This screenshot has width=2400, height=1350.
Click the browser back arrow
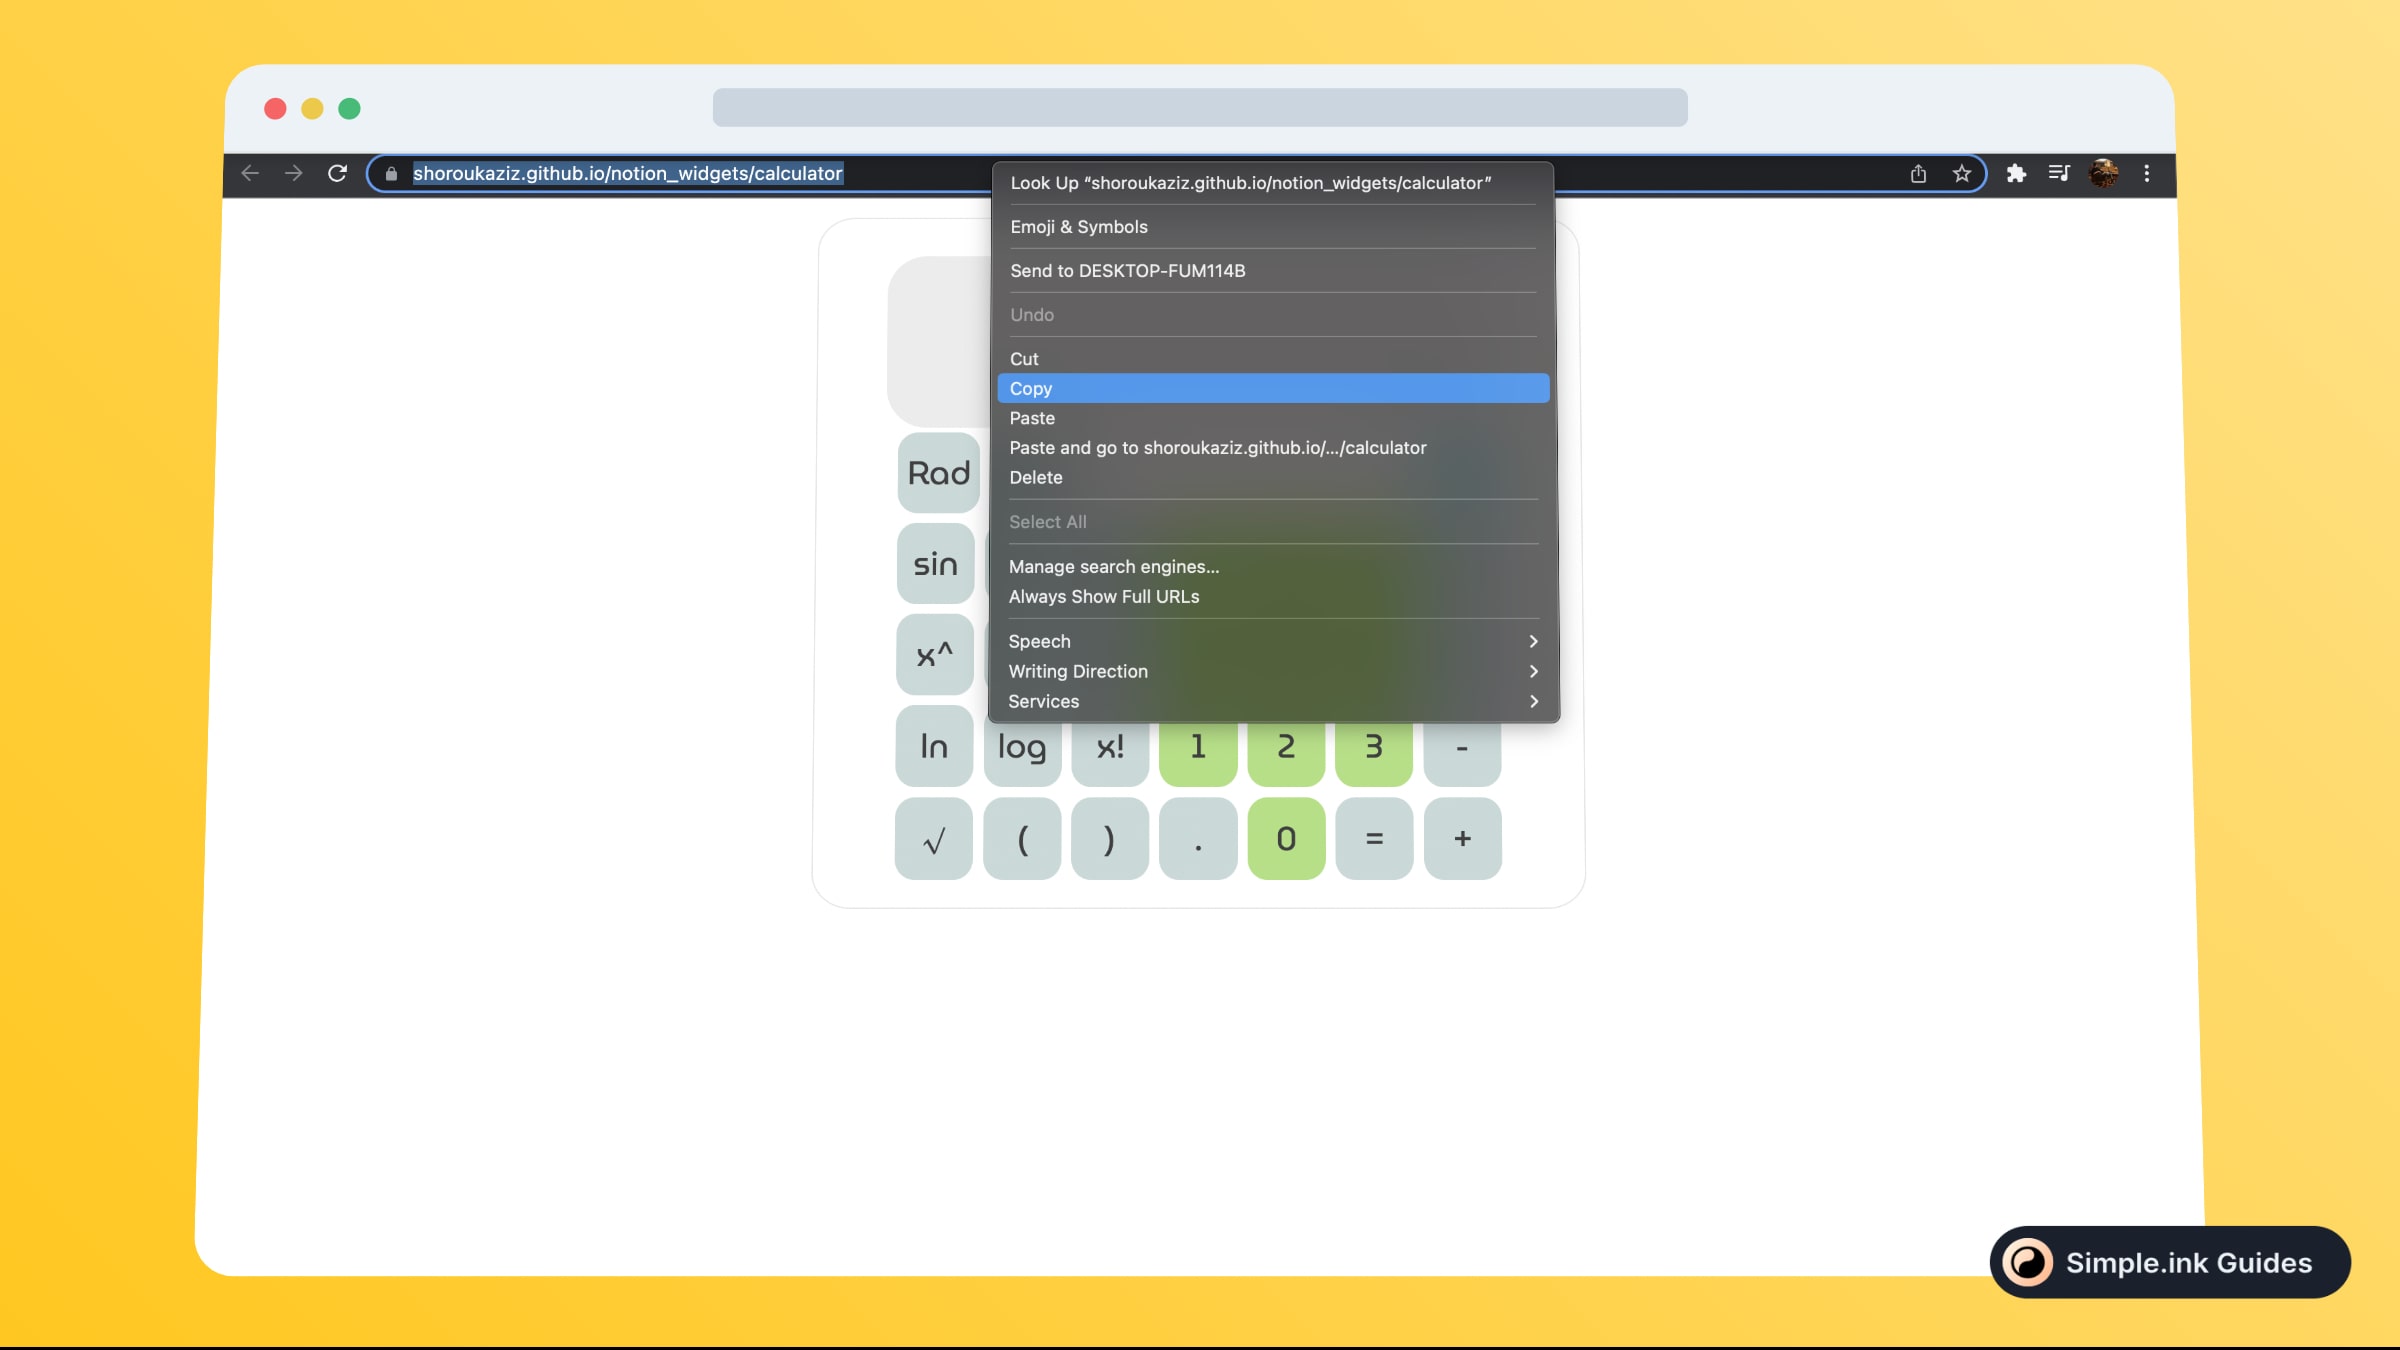point(250,173)
